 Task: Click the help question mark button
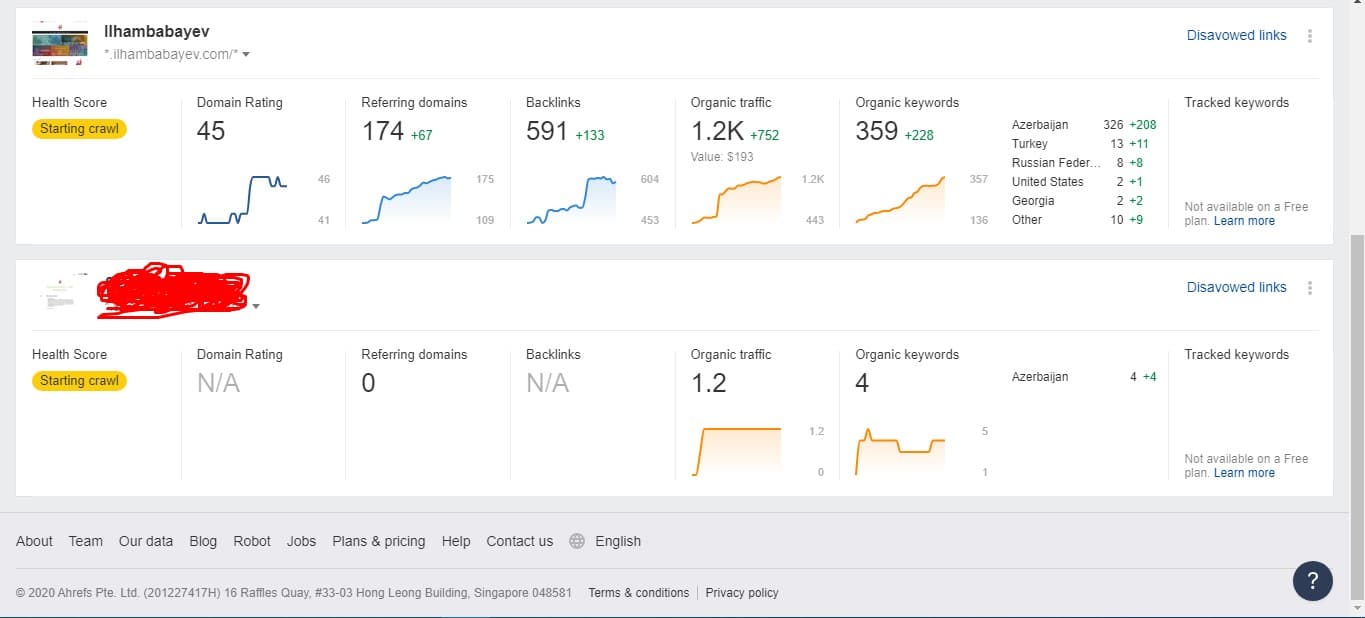click(1312, 581)
